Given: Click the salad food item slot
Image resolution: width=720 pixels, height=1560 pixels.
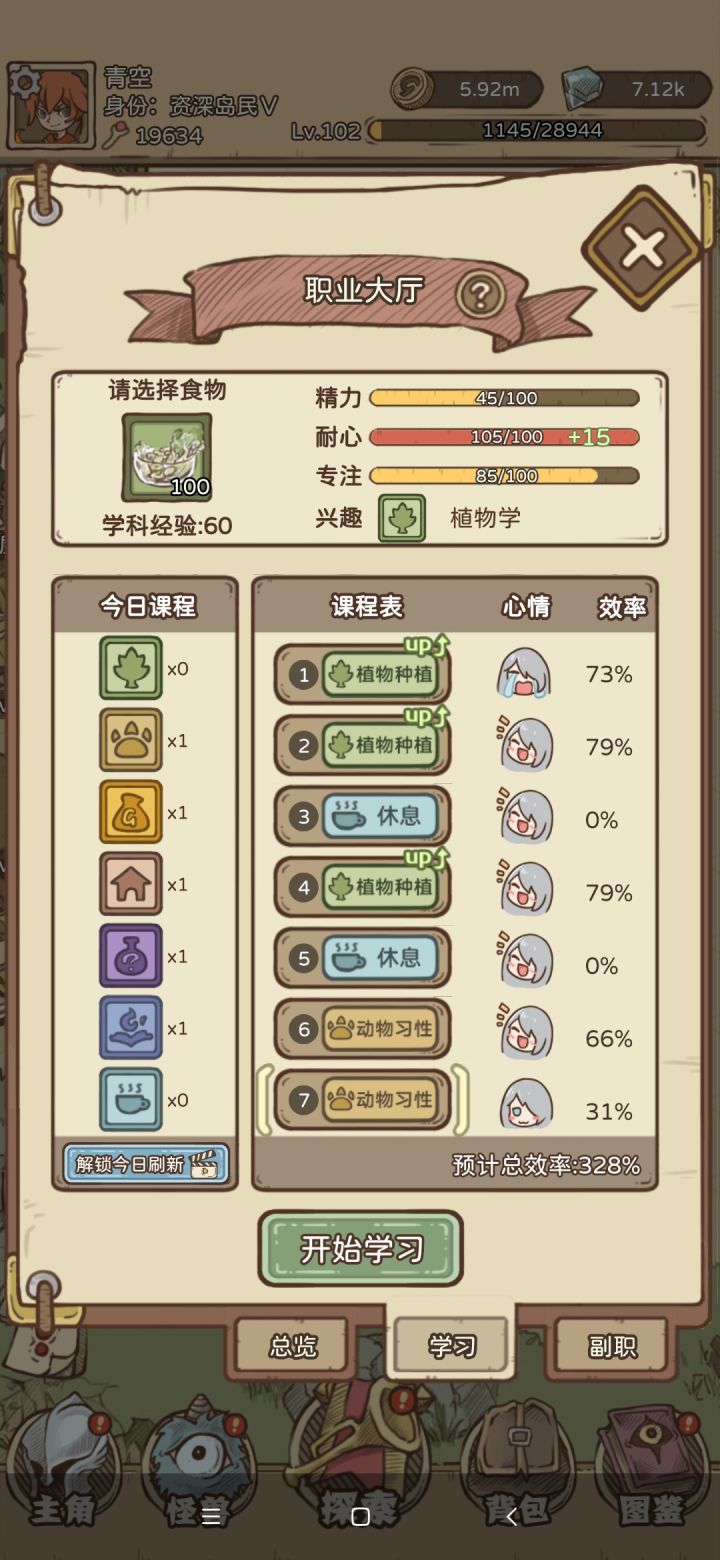Looking at the screenshot, I should (167, 457).
